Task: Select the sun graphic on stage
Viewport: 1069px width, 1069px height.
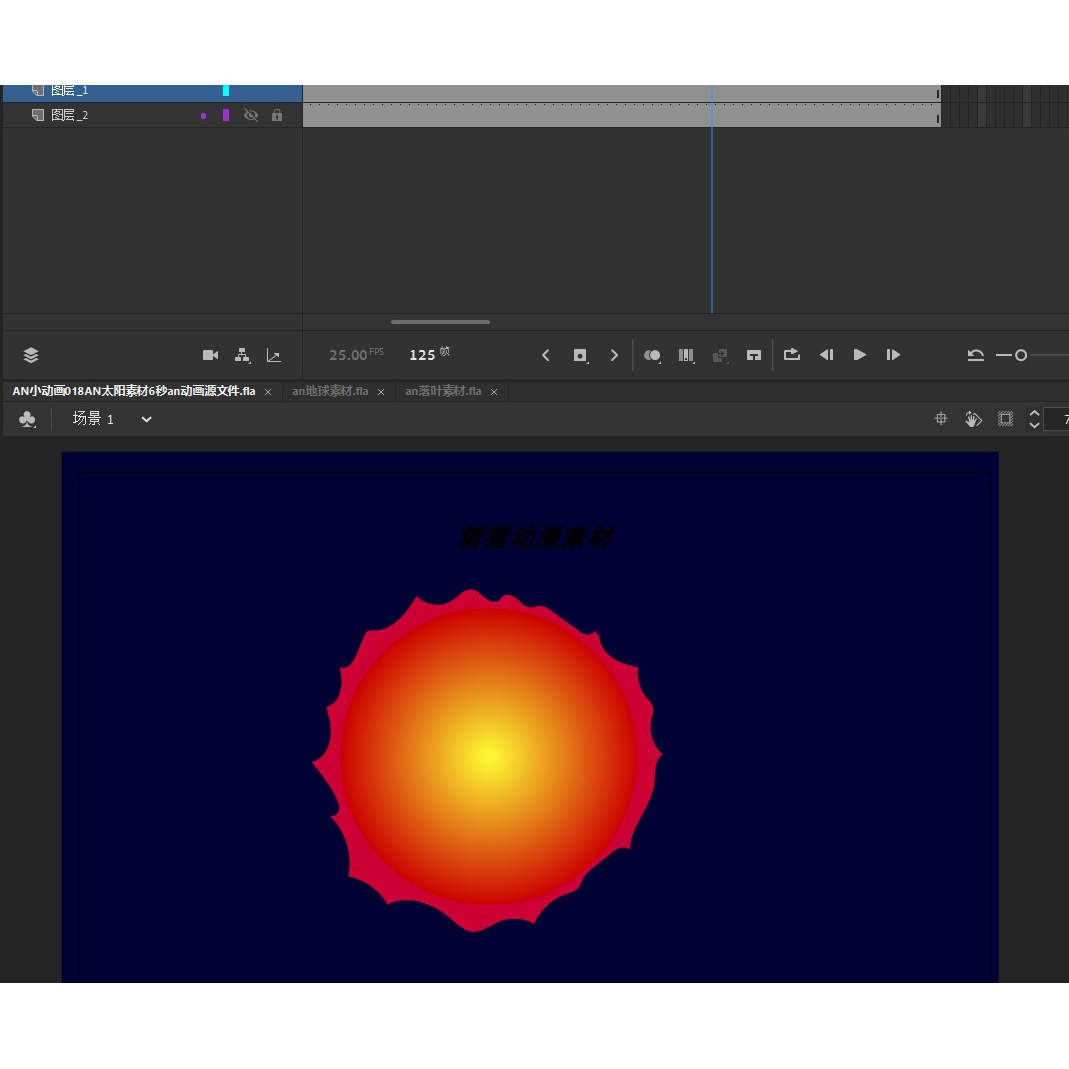Action: [487, 759]
